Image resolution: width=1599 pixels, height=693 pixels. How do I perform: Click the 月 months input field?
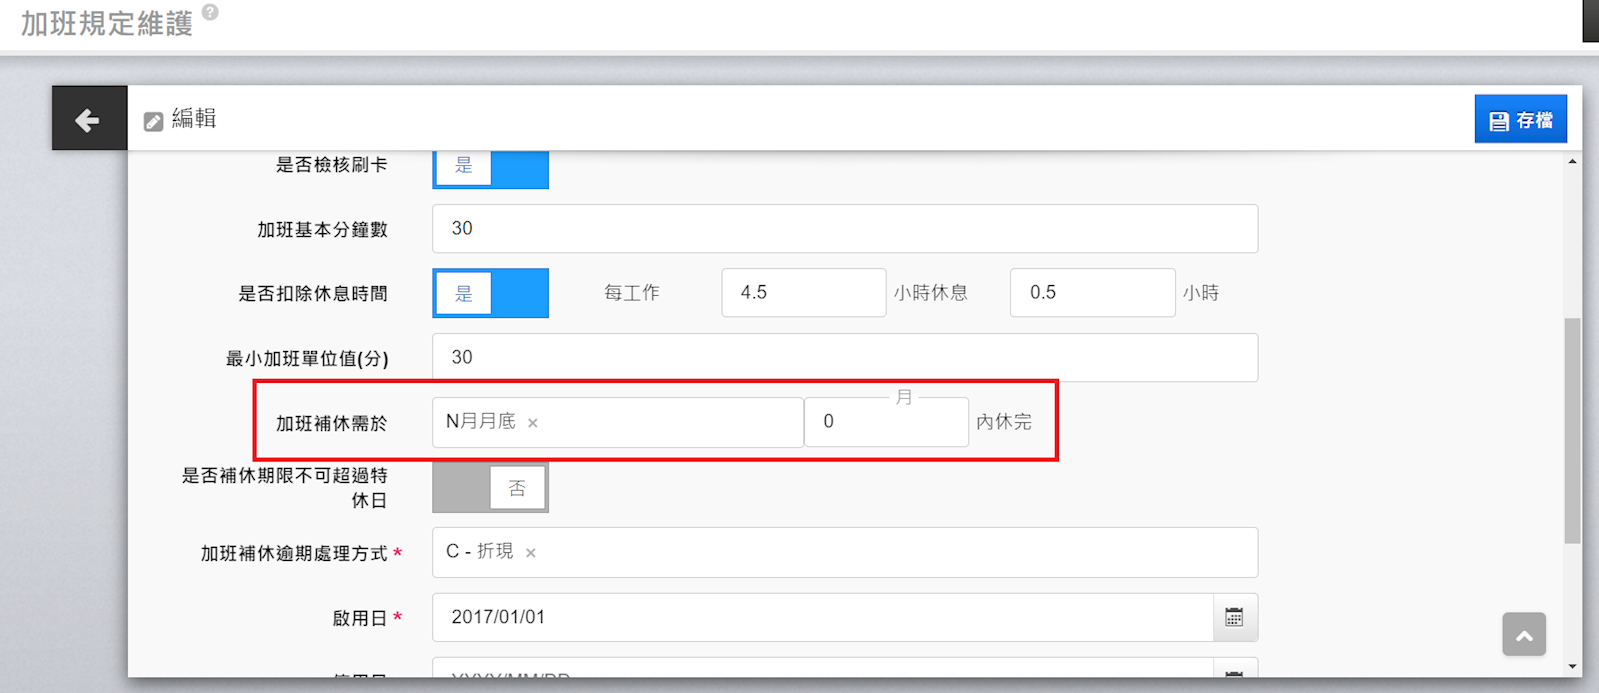coord(885,422)
